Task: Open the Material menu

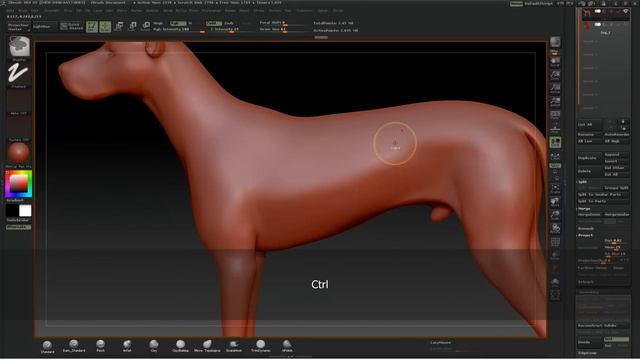Action: [152, 11]
